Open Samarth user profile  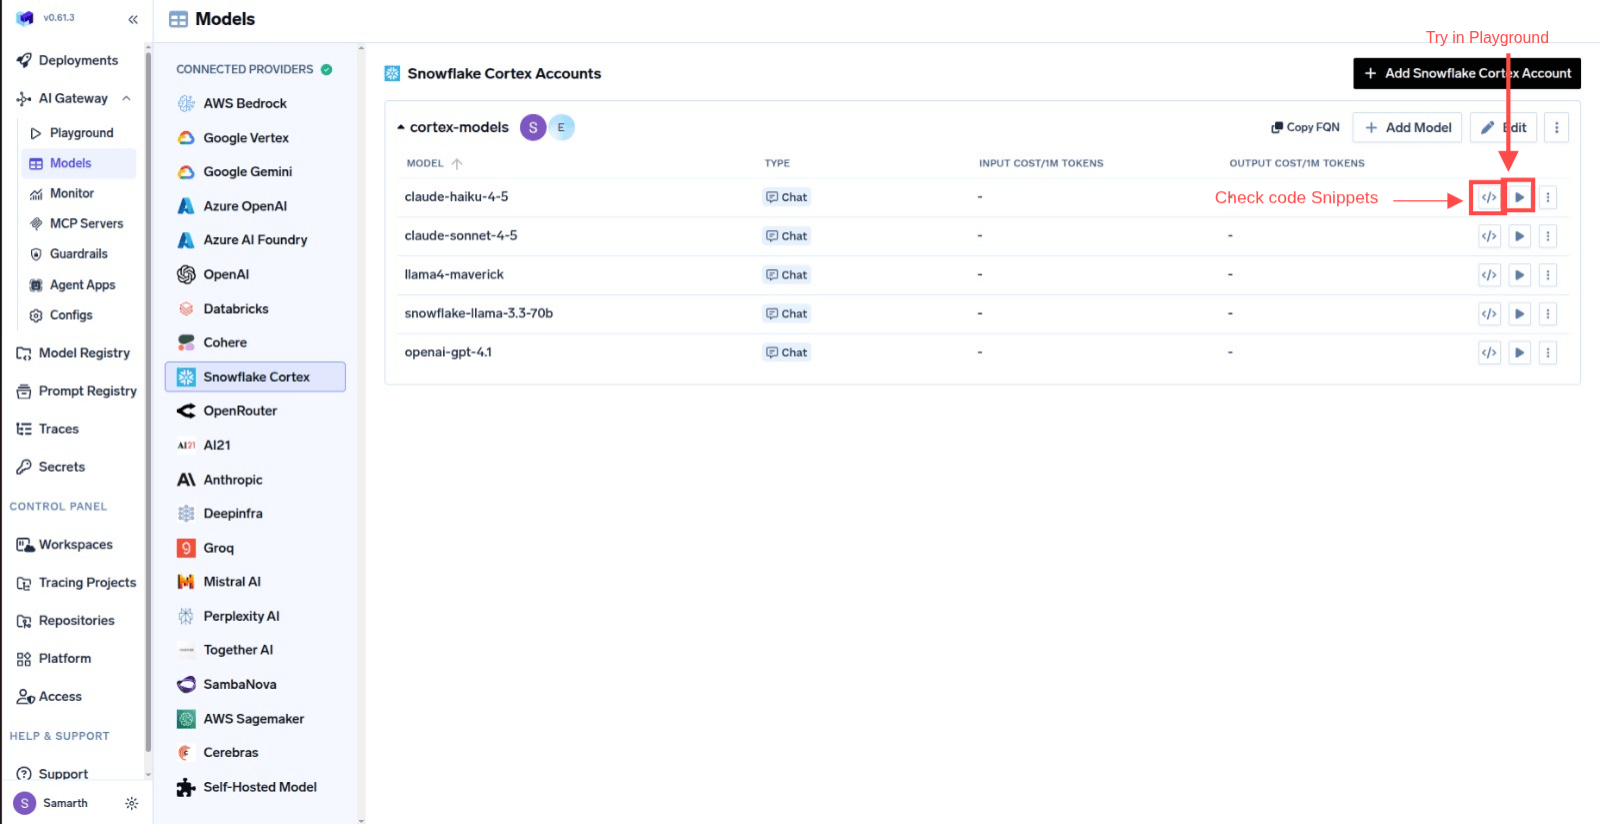[52, 803]
